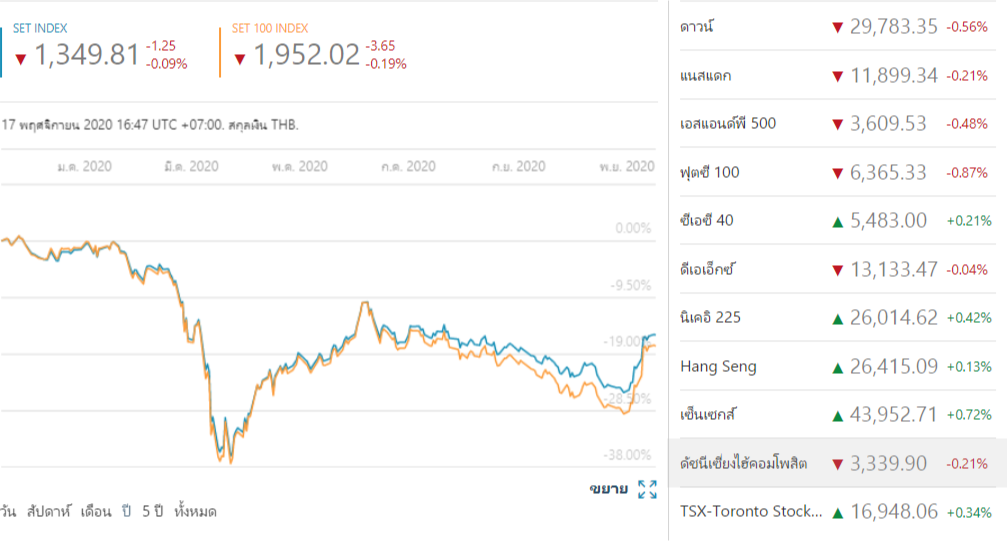Select the สัปดาห์ (week) time range
This screenshot has height=541, width=1007.
click(x=49, y=511)
